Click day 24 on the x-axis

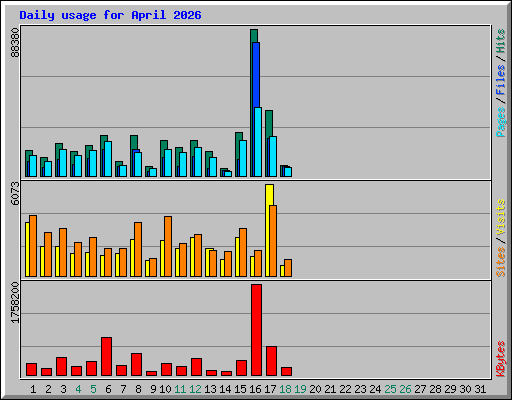375,389
